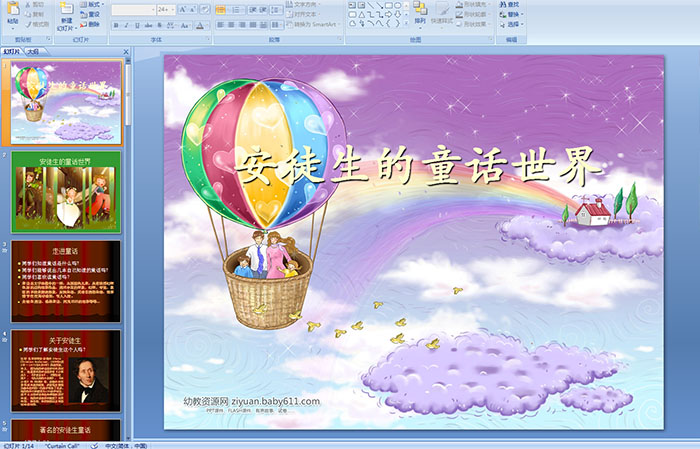This screenshot has height=449, width=700.
Task: Open Shape Fill (形状填充) color menu
Action: coord(475,4)
